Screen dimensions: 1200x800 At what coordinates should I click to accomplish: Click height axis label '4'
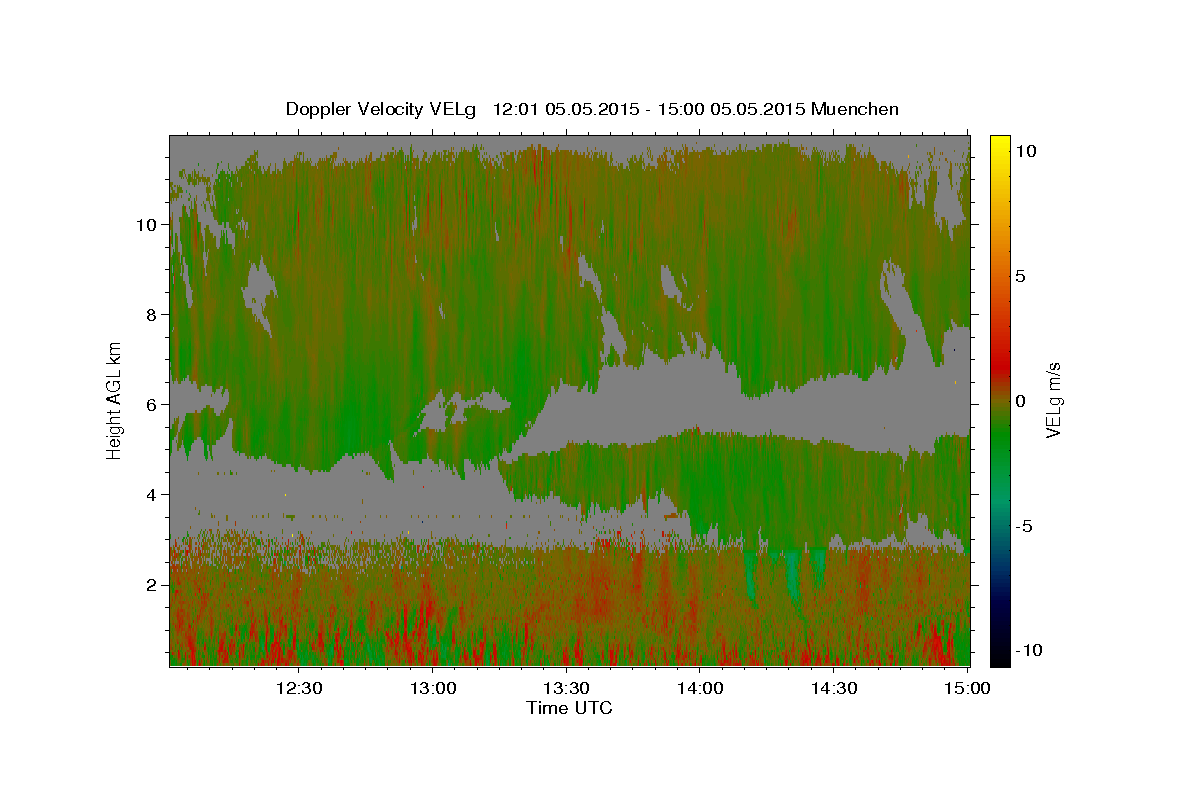point(152,495)
